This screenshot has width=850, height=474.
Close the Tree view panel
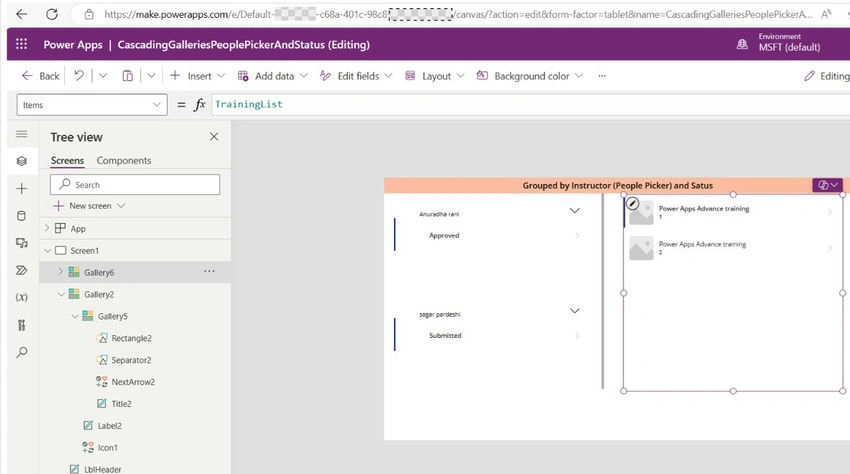(x=214, y=137)
